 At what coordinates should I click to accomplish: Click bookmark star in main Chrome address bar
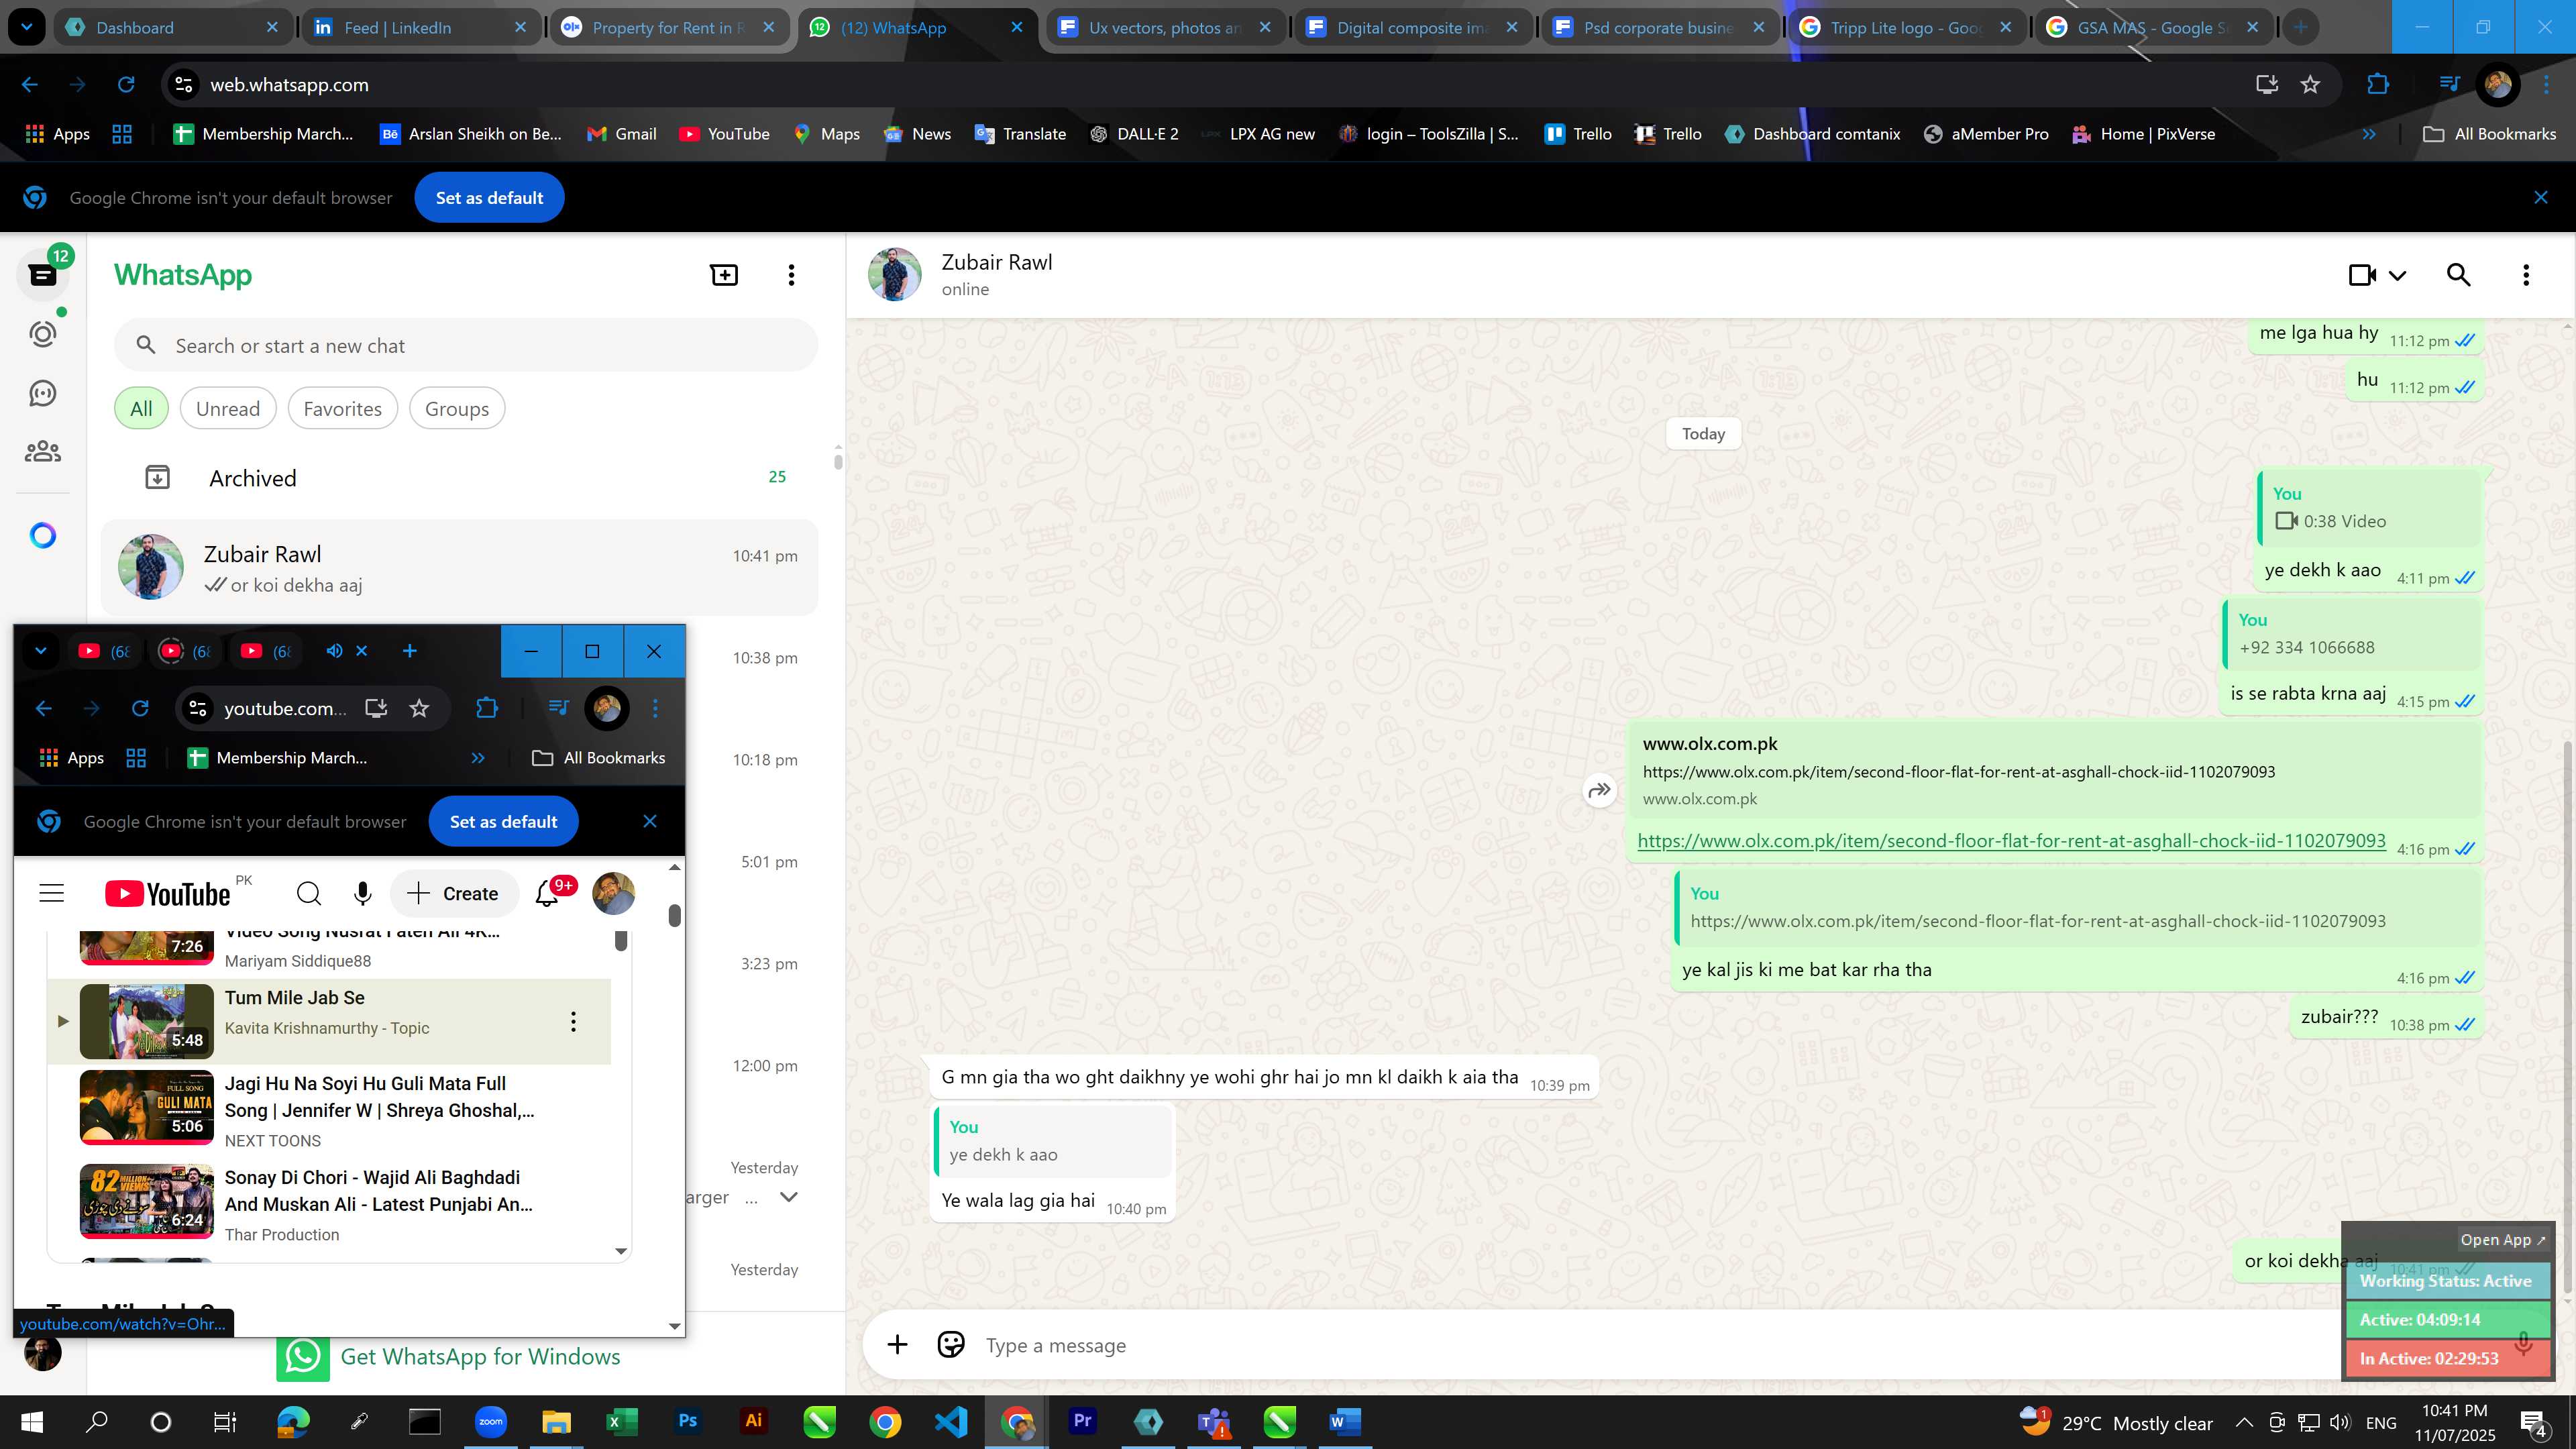tap(2310, 85)
